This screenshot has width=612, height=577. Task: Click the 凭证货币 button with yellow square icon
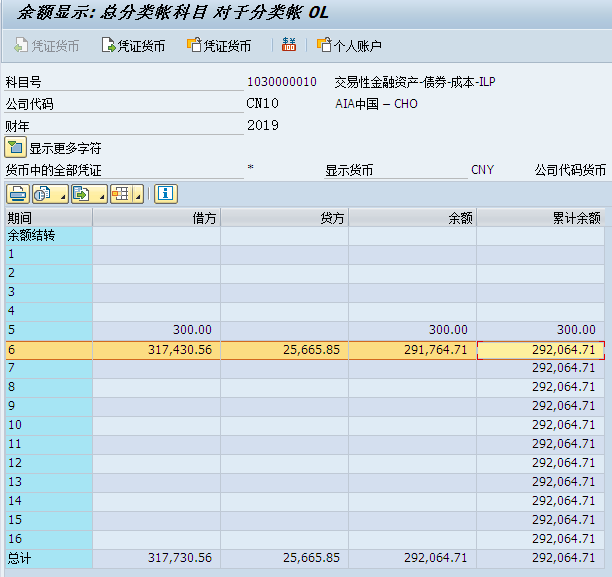pyautogui.click(x=219, y=46)
